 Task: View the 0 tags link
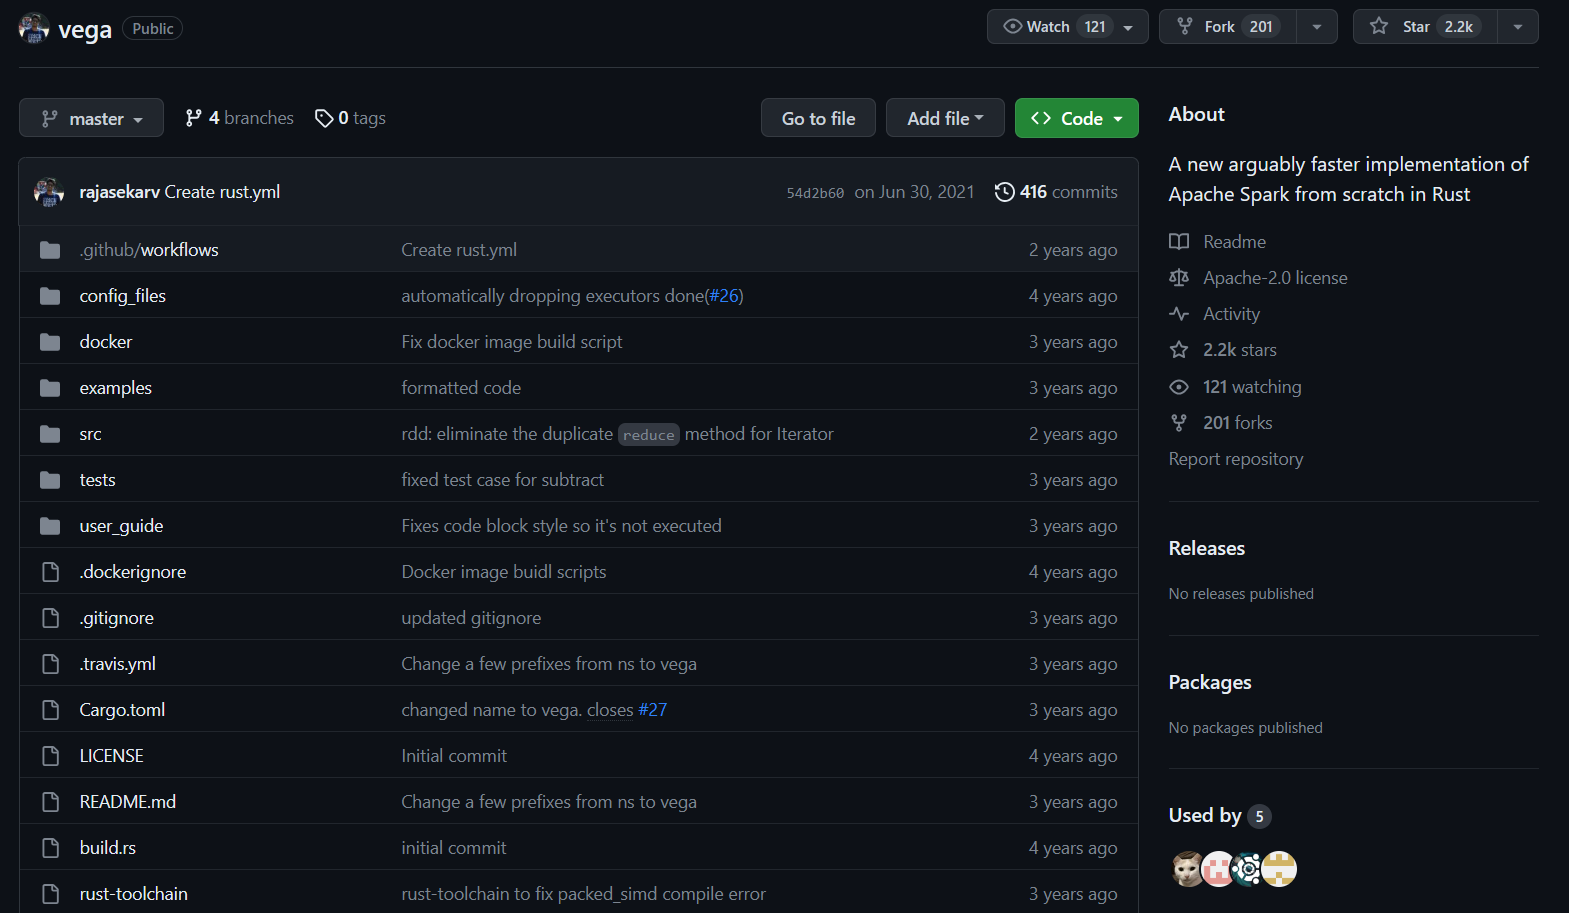click(350, 118)
